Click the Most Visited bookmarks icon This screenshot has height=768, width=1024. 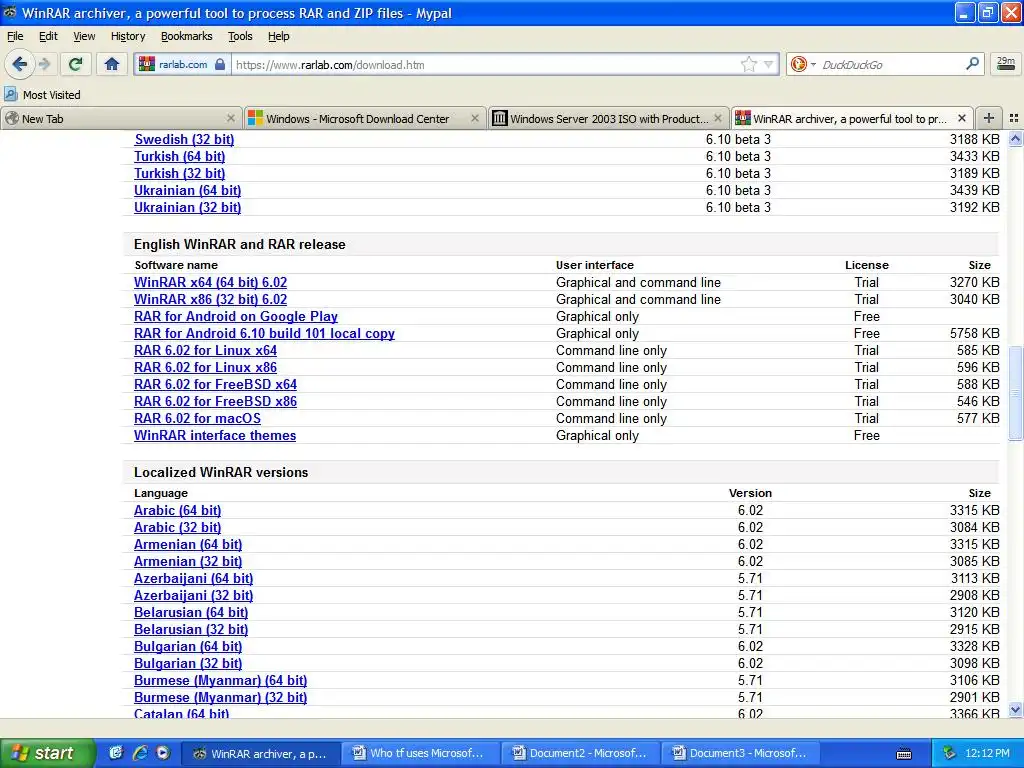10,95
